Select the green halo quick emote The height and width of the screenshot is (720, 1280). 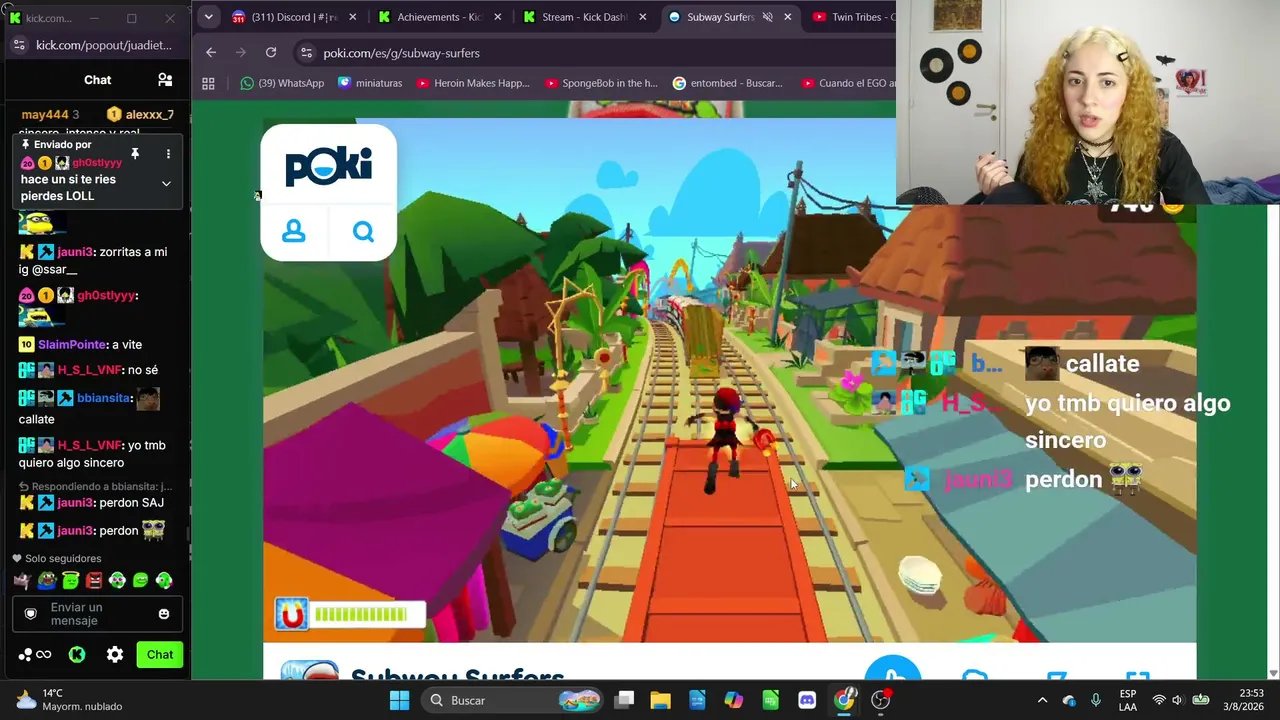tap(70, 580)
